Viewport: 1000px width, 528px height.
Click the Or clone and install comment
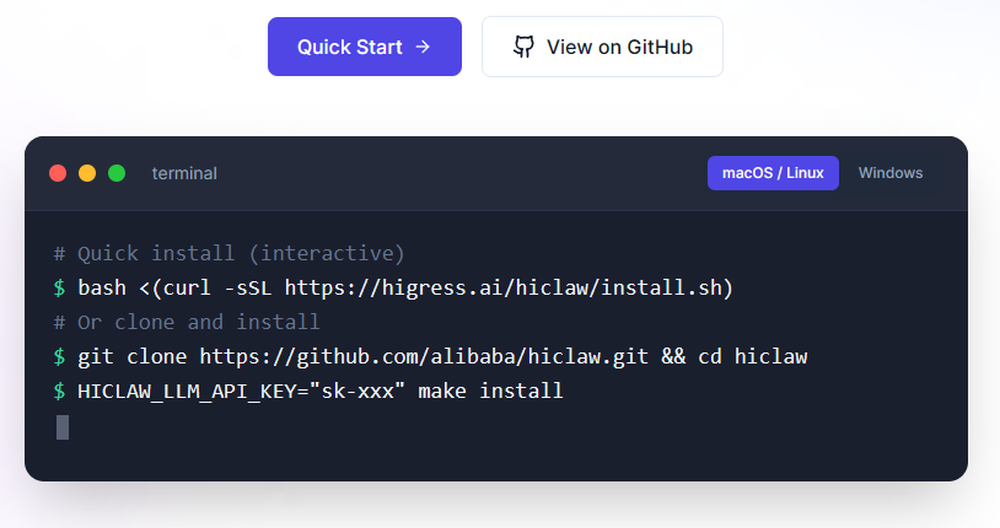click(186, 322)
